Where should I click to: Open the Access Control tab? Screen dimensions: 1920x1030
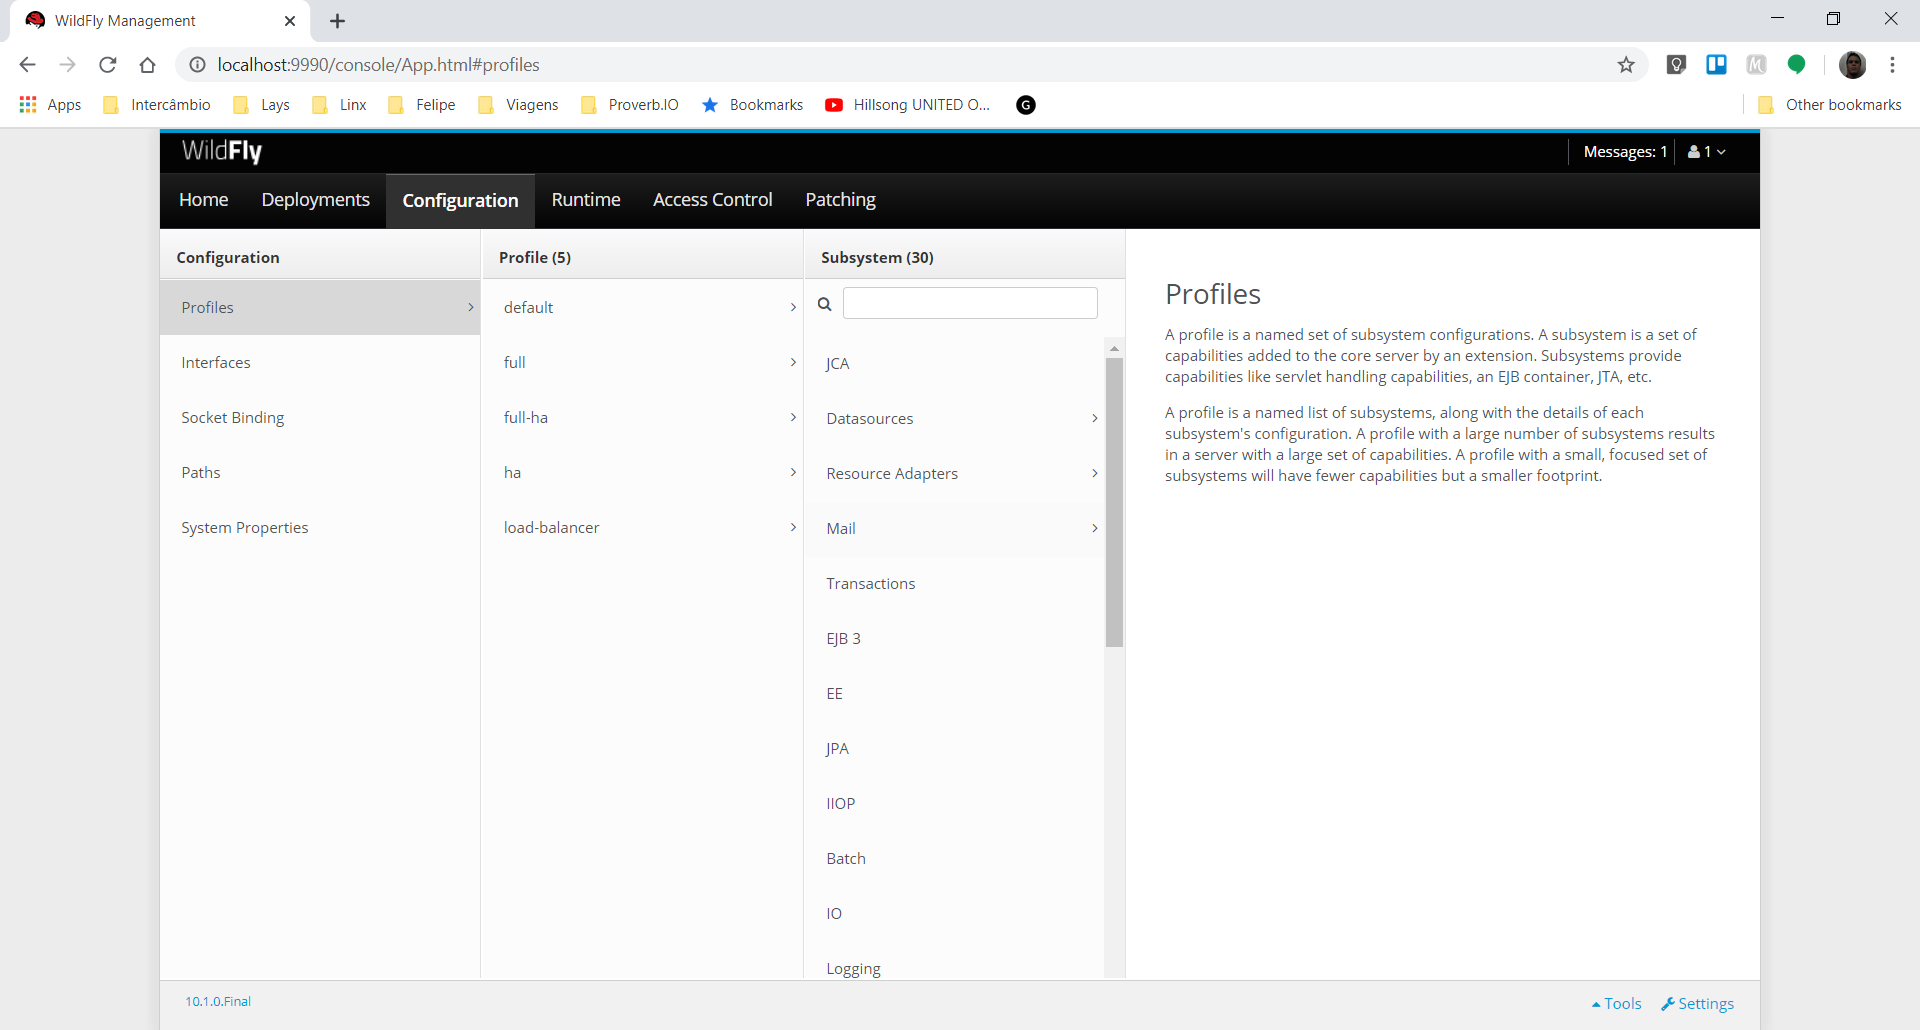[713, 200]
